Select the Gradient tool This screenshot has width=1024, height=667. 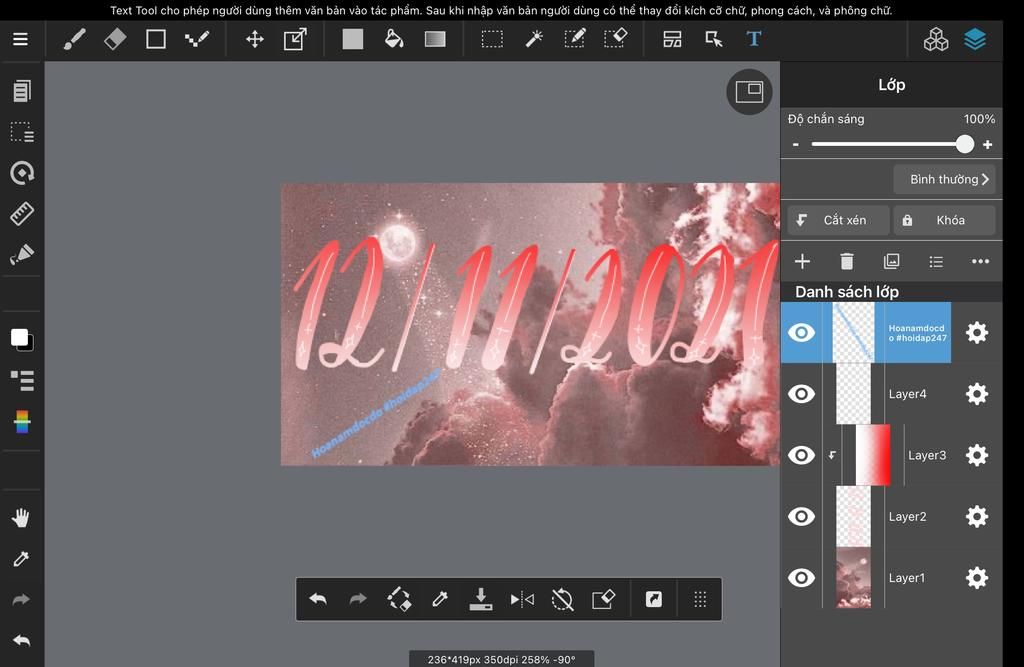click(435, 39)
